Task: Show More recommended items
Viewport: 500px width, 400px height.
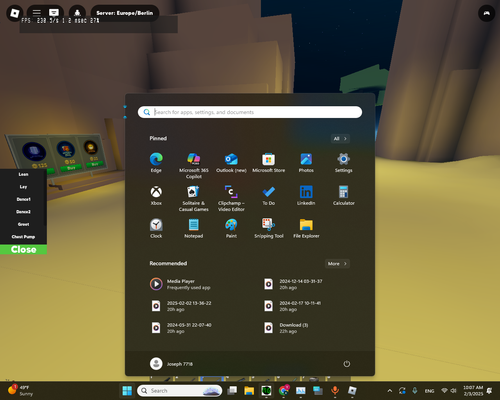Action: [337, 264]
